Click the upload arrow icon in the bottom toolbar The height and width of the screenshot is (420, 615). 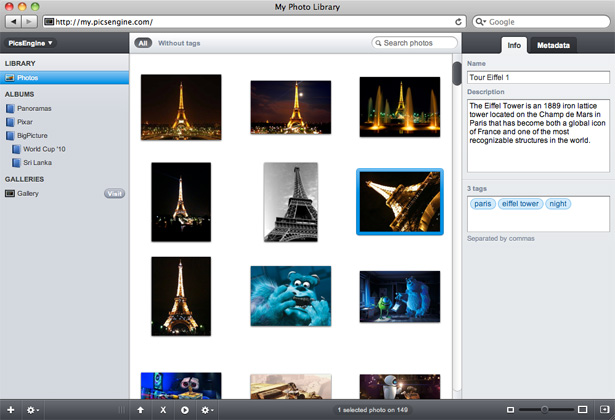pos(140,410)
